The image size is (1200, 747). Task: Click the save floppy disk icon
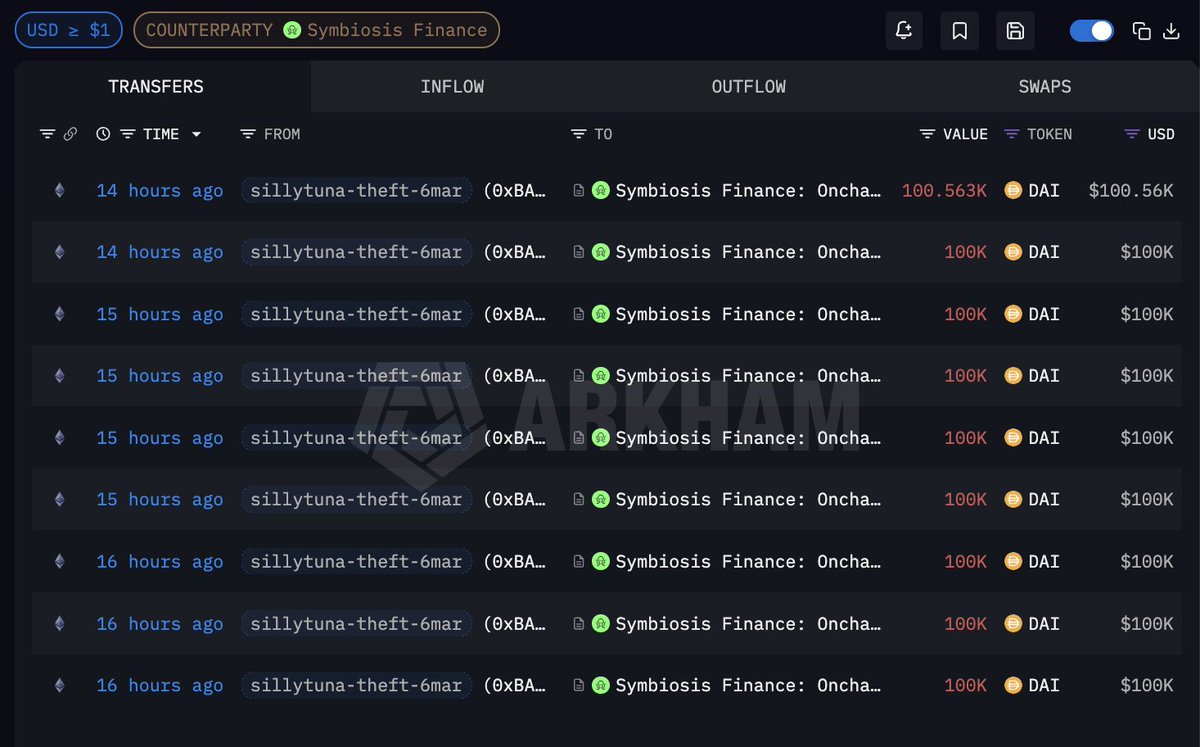click(x=1015, y=31)
